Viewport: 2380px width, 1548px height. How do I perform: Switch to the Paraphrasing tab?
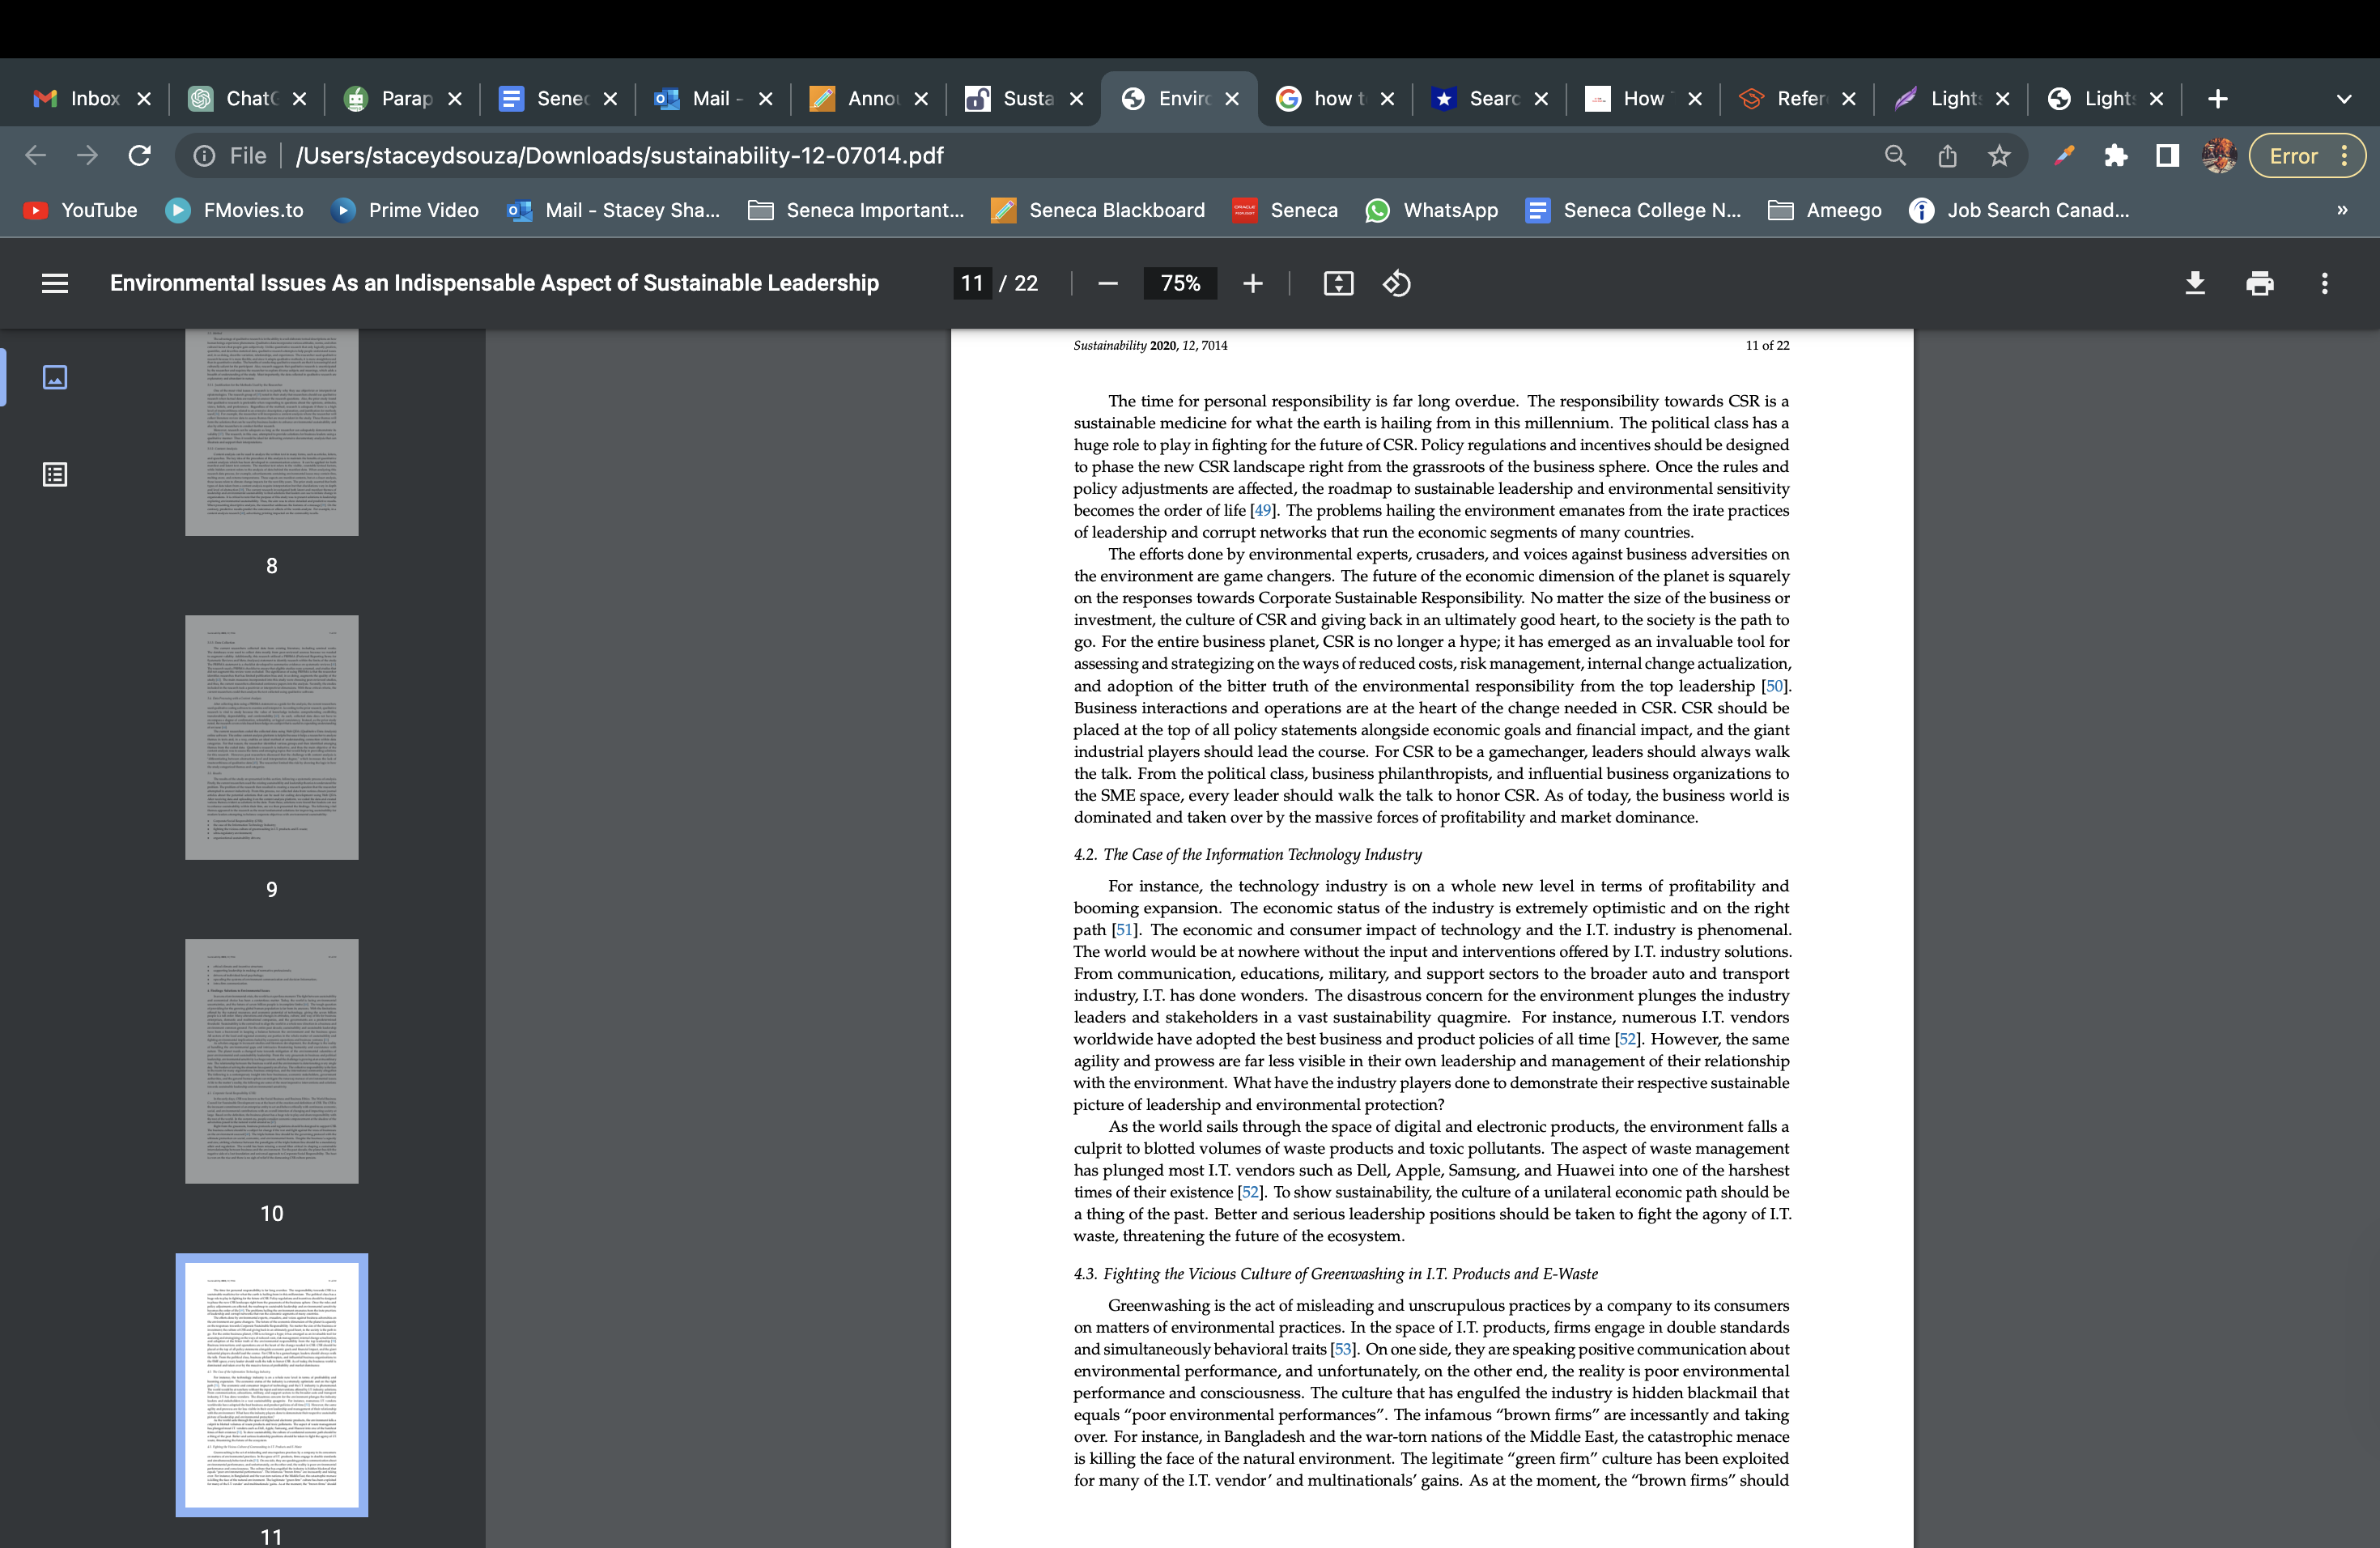point(388,99)
